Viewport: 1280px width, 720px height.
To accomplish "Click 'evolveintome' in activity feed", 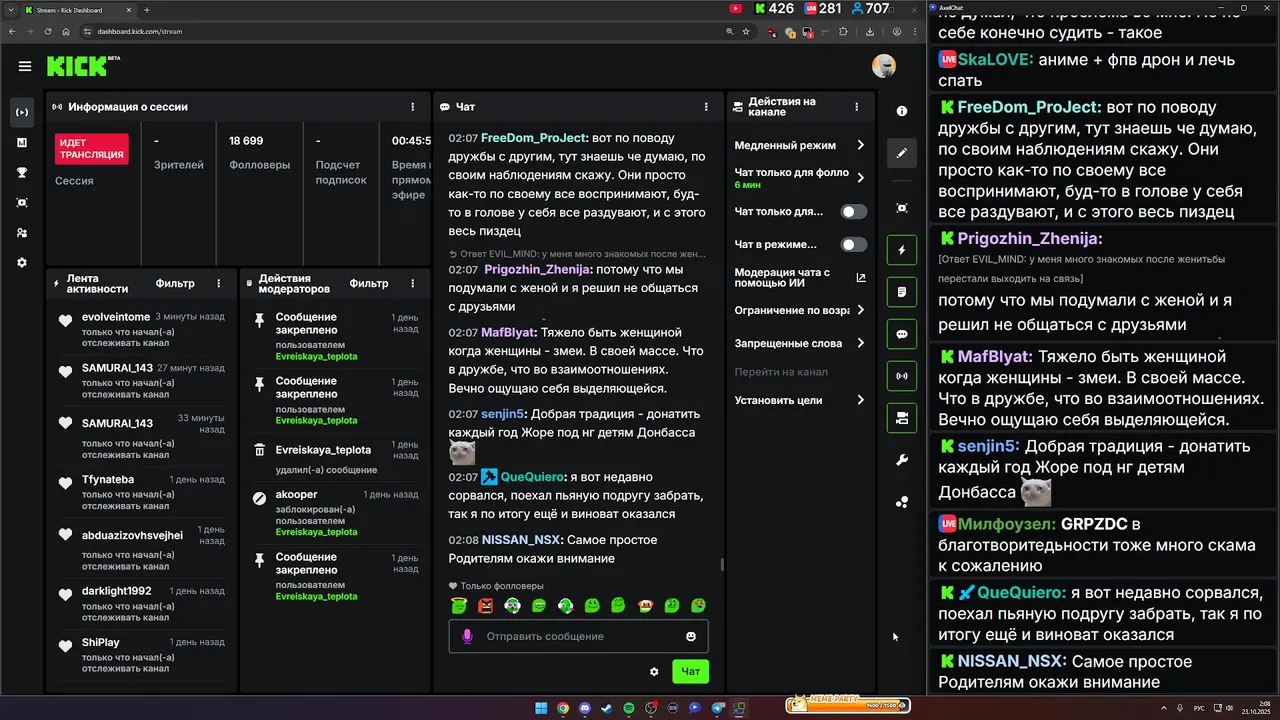I will (116, 317).
